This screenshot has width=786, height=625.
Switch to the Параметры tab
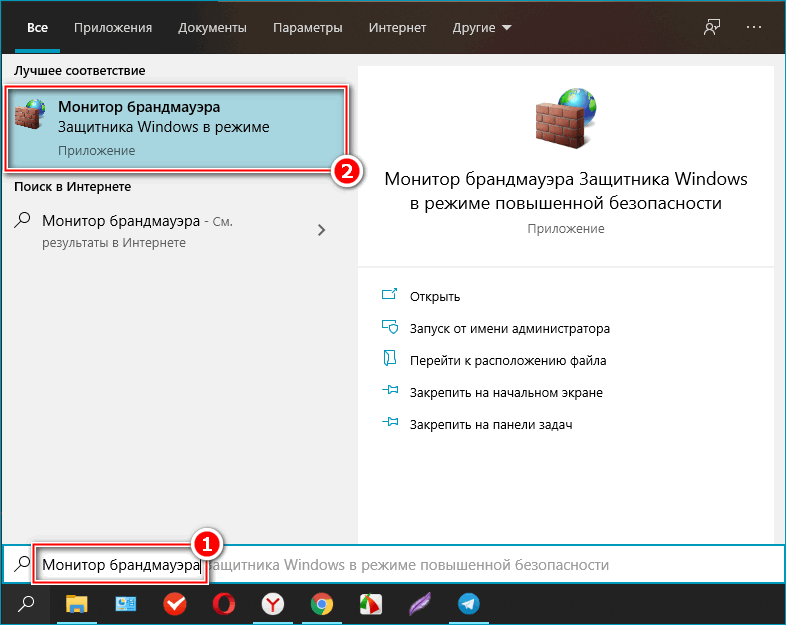point(307,28)
